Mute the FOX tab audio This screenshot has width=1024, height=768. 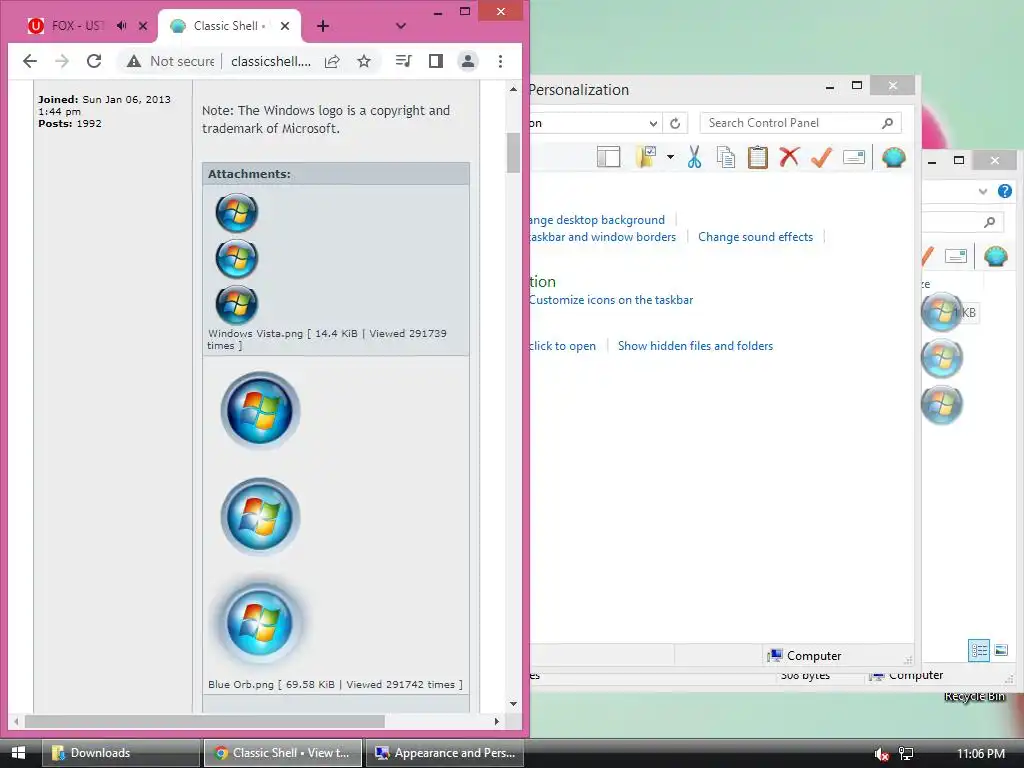click(x=121, y=26)
